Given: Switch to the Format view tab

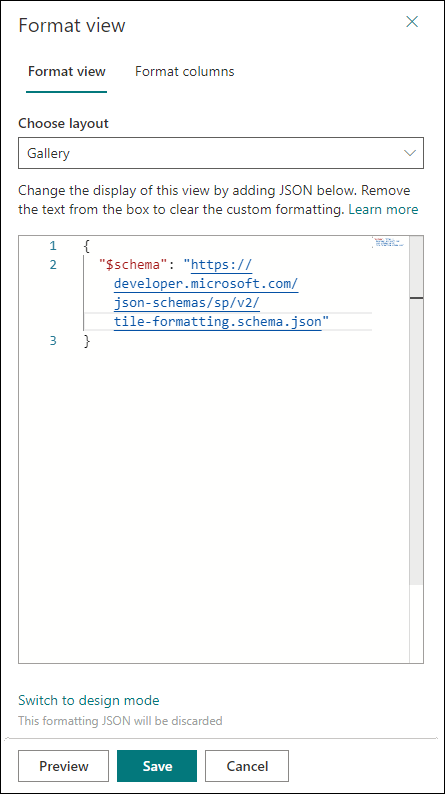Looking at the screenshot, I should coord(67,71).
